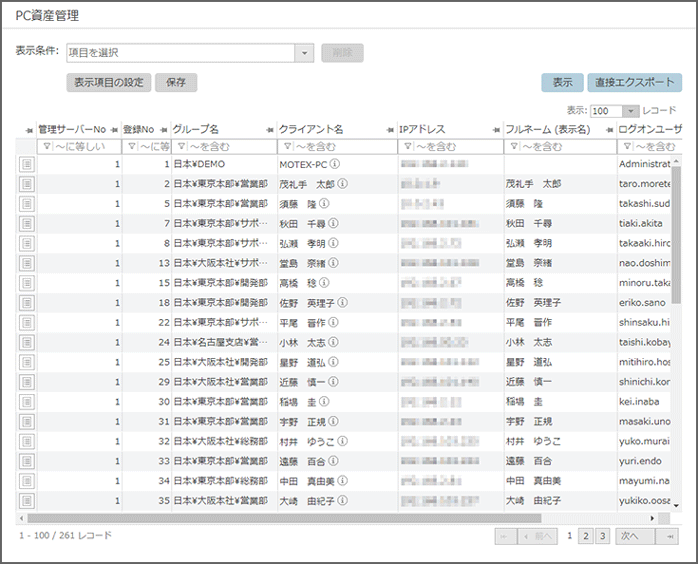Open filter operator for IPアドレス column
Viewport: 698px width, 564px height.
click(x=408, y=146)
